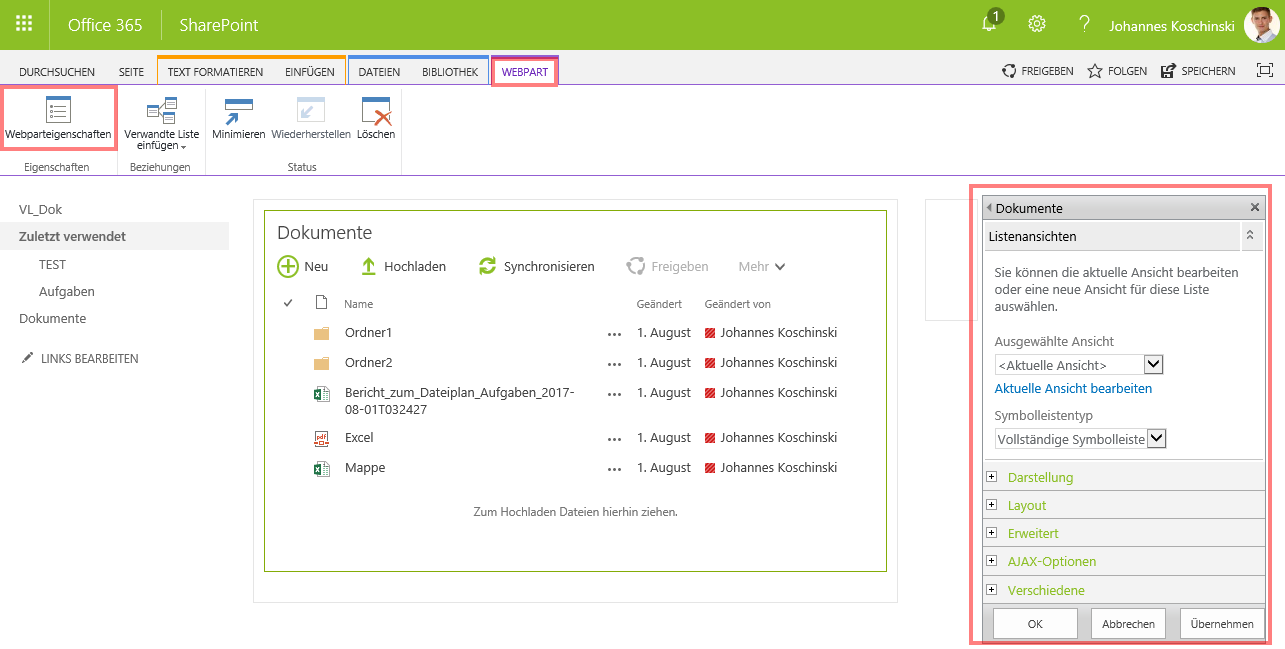
Task: Expand the AJAX-Optionen section
Action: pos(992,561)
